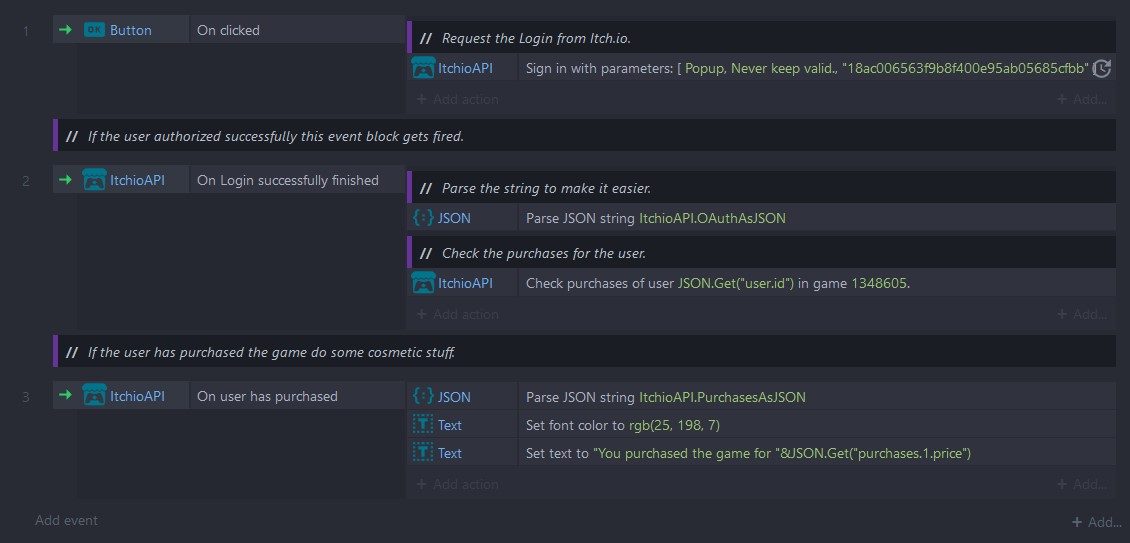The height and width of the screenshot is (543, 1130).
Task: Select the On clicked condition
Action: click(228, 30)
